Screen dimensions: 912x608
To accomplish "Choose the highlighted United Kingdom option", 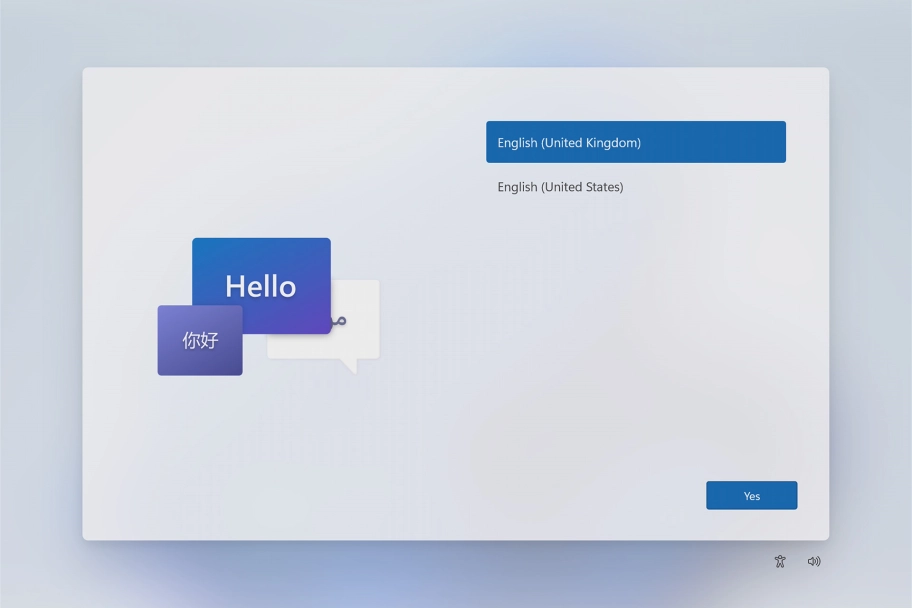I will 635,142.
